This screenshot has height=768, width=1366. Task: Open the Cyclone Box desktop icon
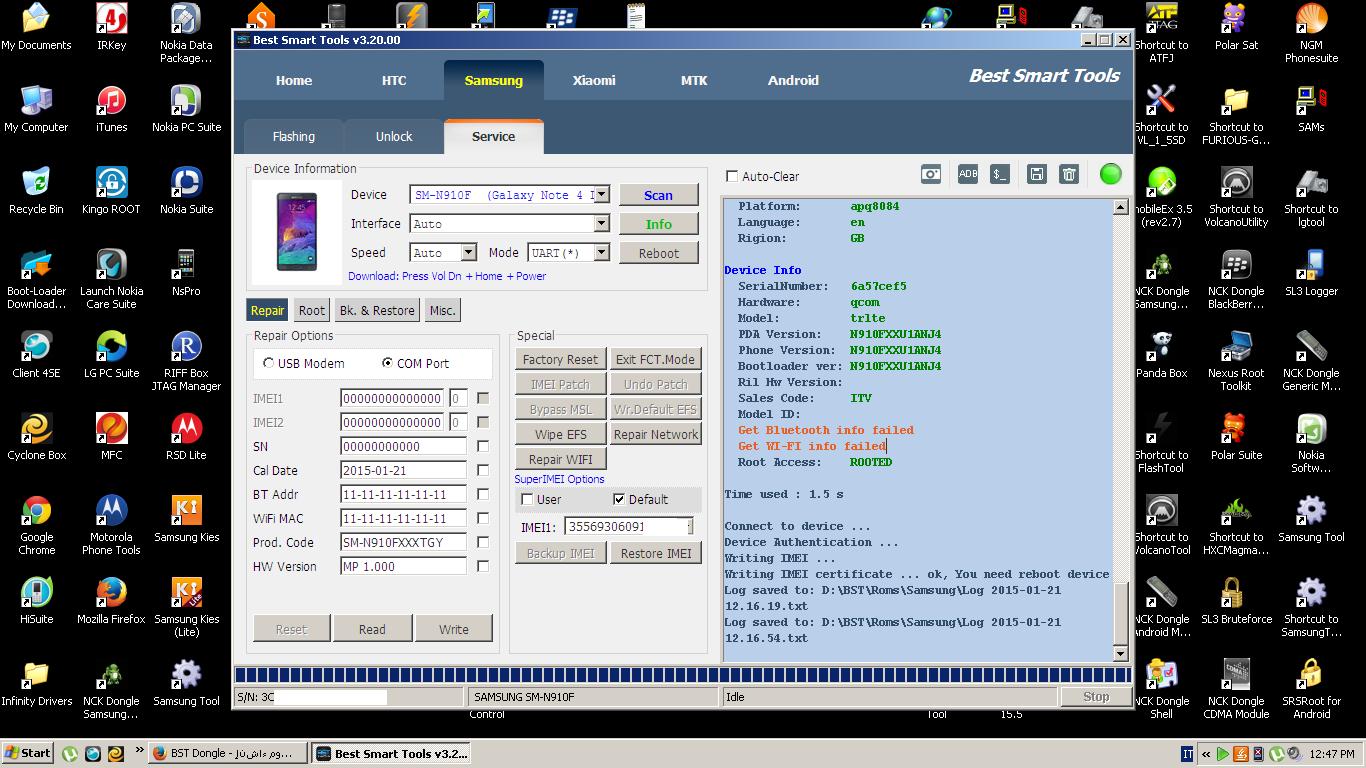click(x=37, y=437)
